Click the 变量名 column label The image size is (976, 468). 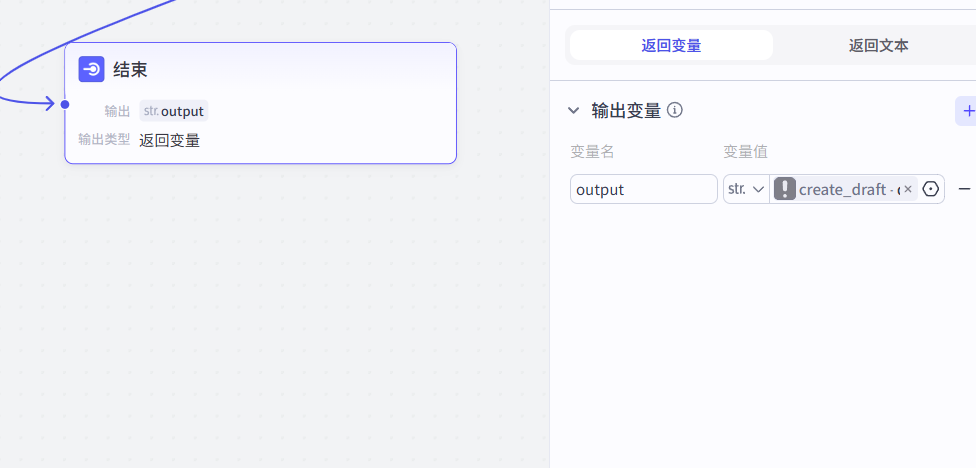click(592, 152)
